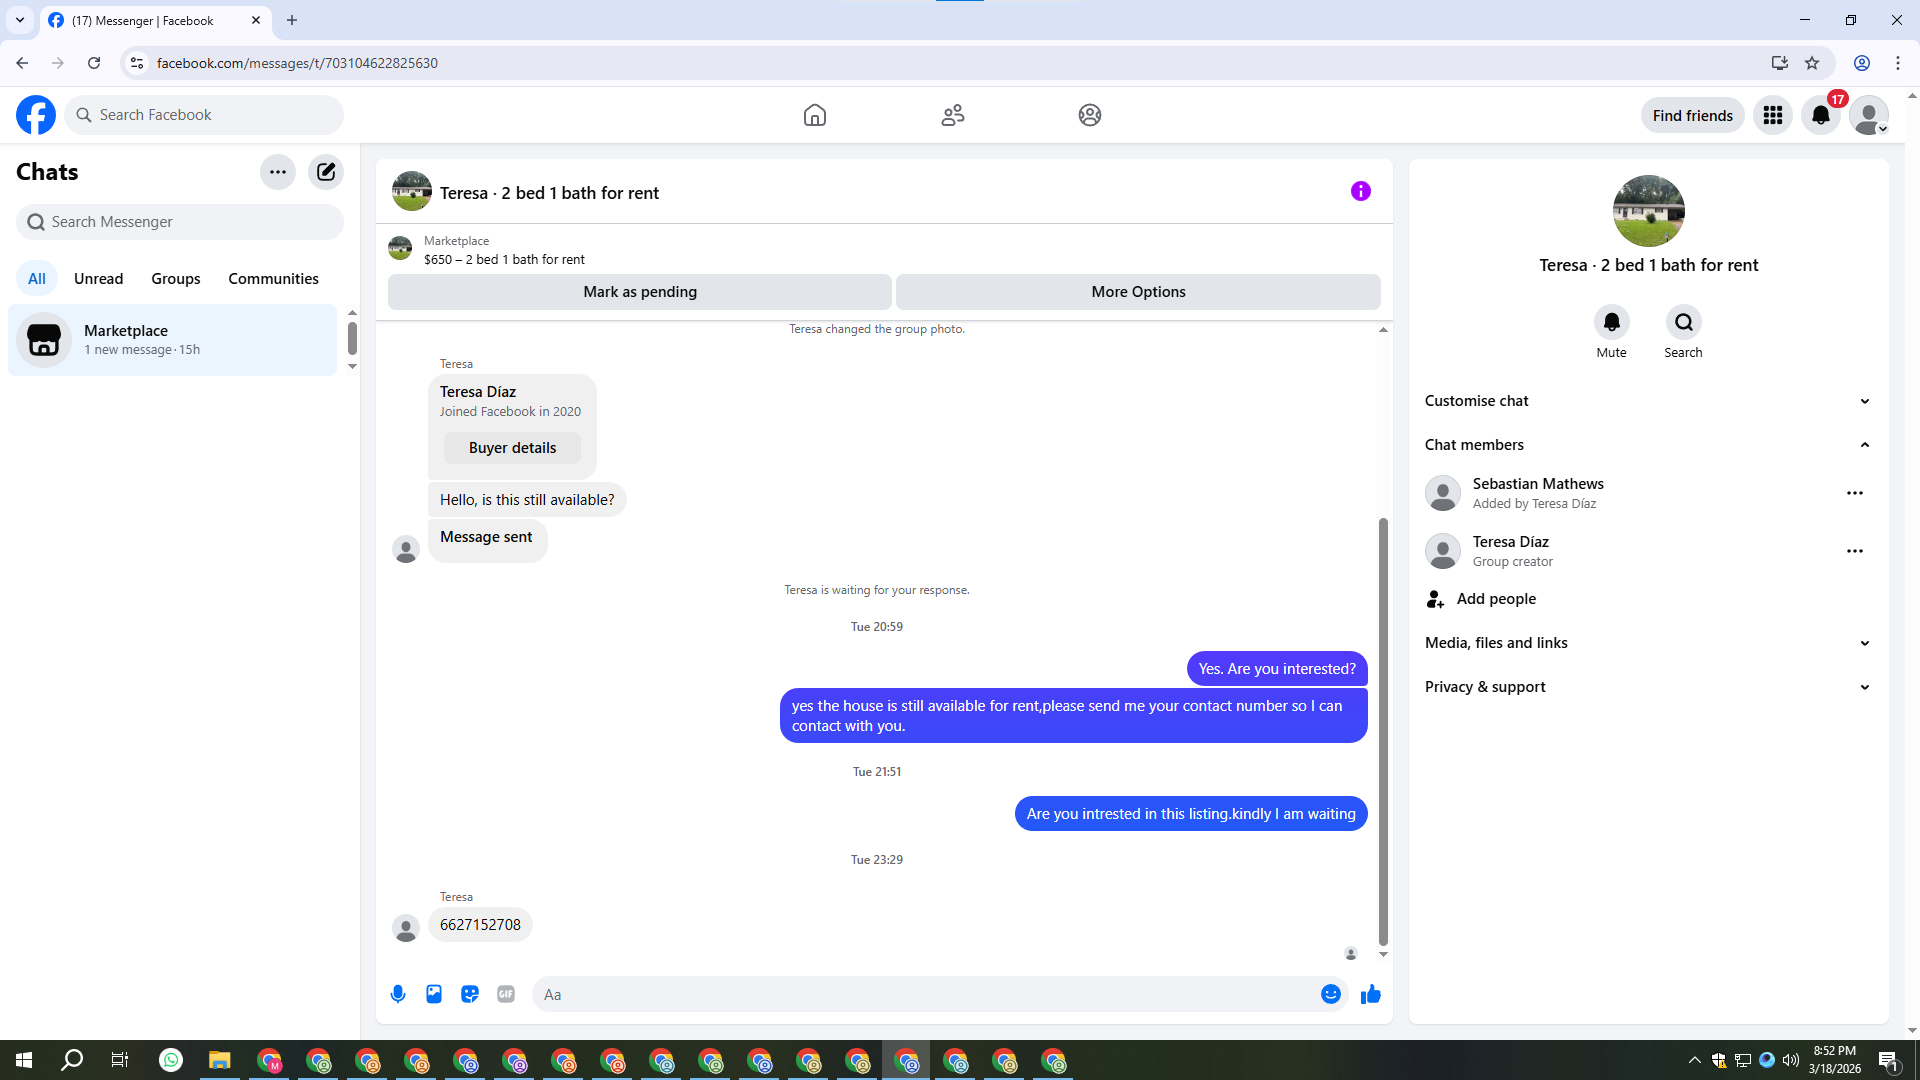1920x1080 pixels.
Task: Click Mark as pending button
Action: [640, 292]
